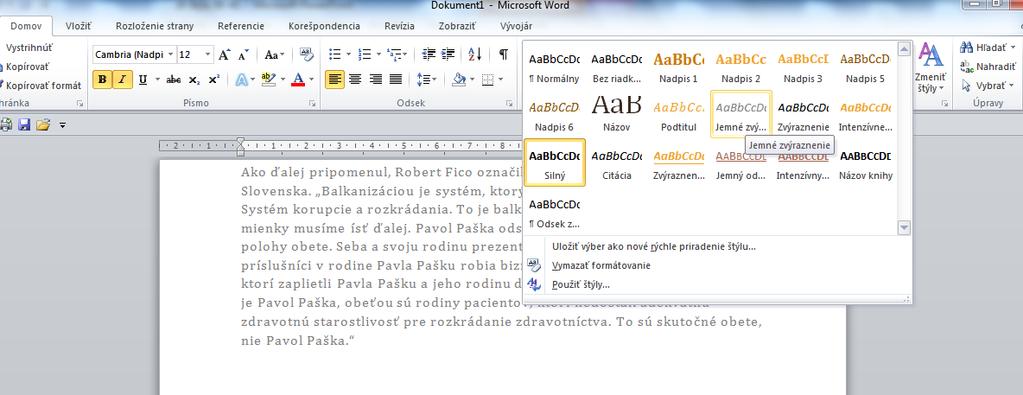Open Referencie tab
The width and height of the screenshot is (1023, 395).
[241, 26]
